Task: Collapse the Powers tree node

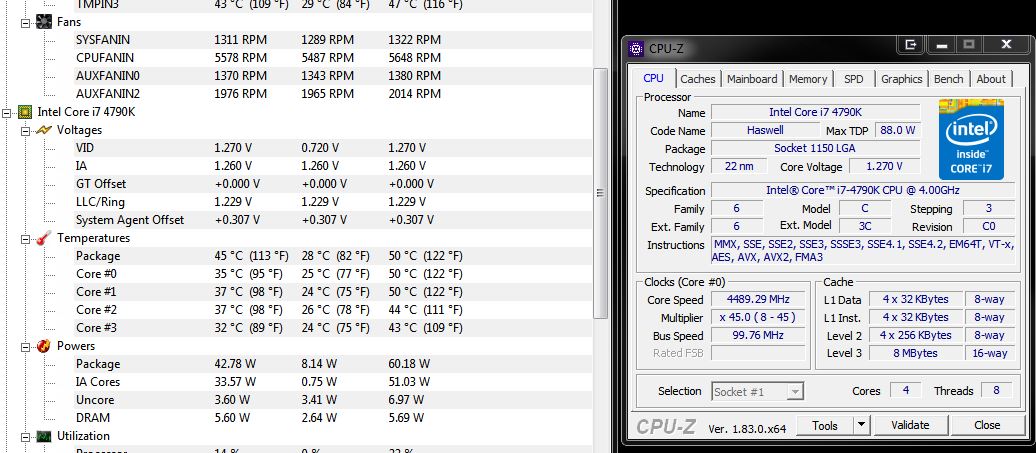Action: pyautogui.click(x=26, y=346)
